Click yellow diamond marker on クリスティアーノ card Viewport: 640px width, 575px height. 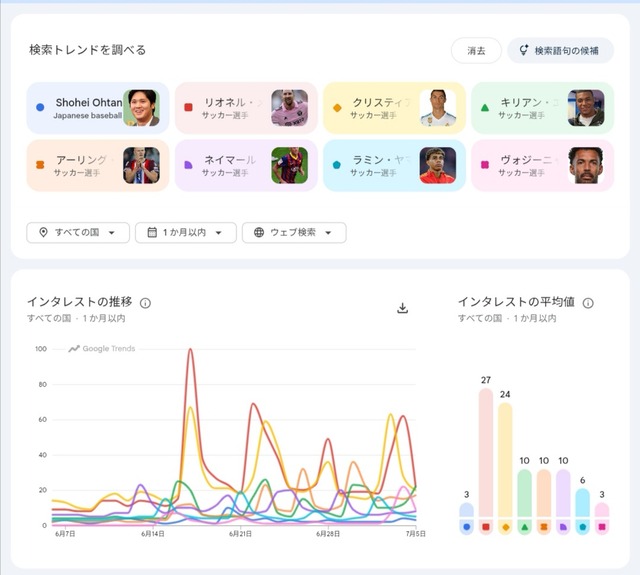[x=337, y=108]
